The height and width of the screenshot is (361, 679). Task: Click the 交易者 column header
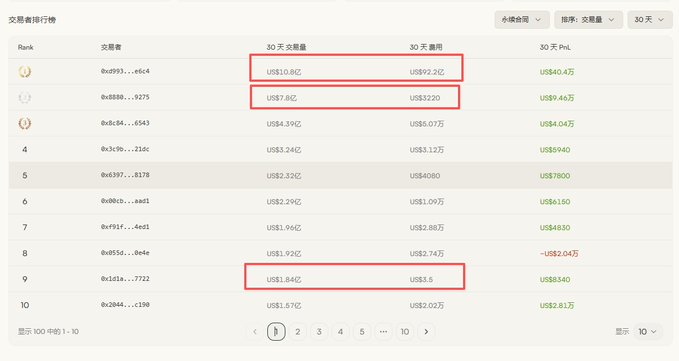111,47
